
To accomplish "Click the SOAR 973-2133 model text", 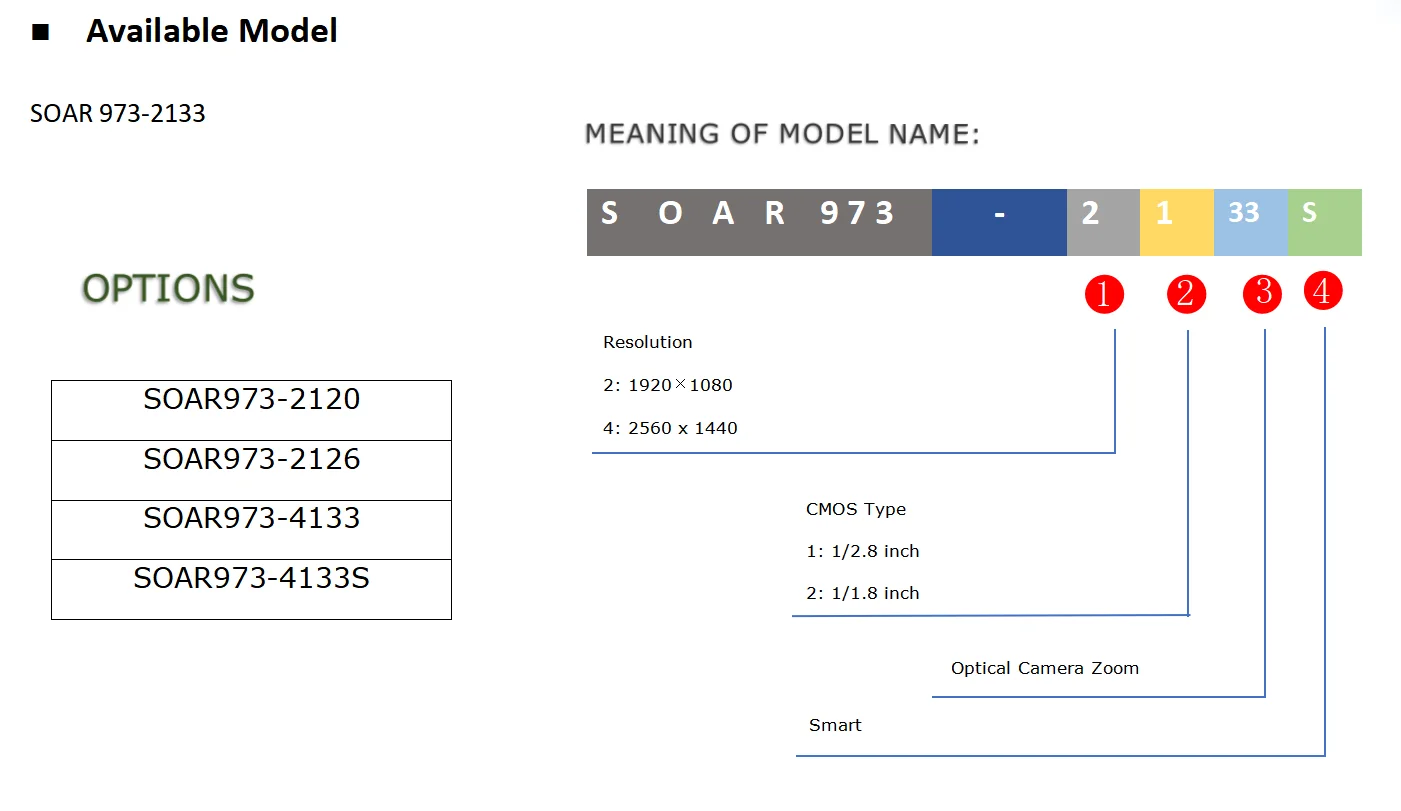I will pyautogui.click(x=118, y=113).
